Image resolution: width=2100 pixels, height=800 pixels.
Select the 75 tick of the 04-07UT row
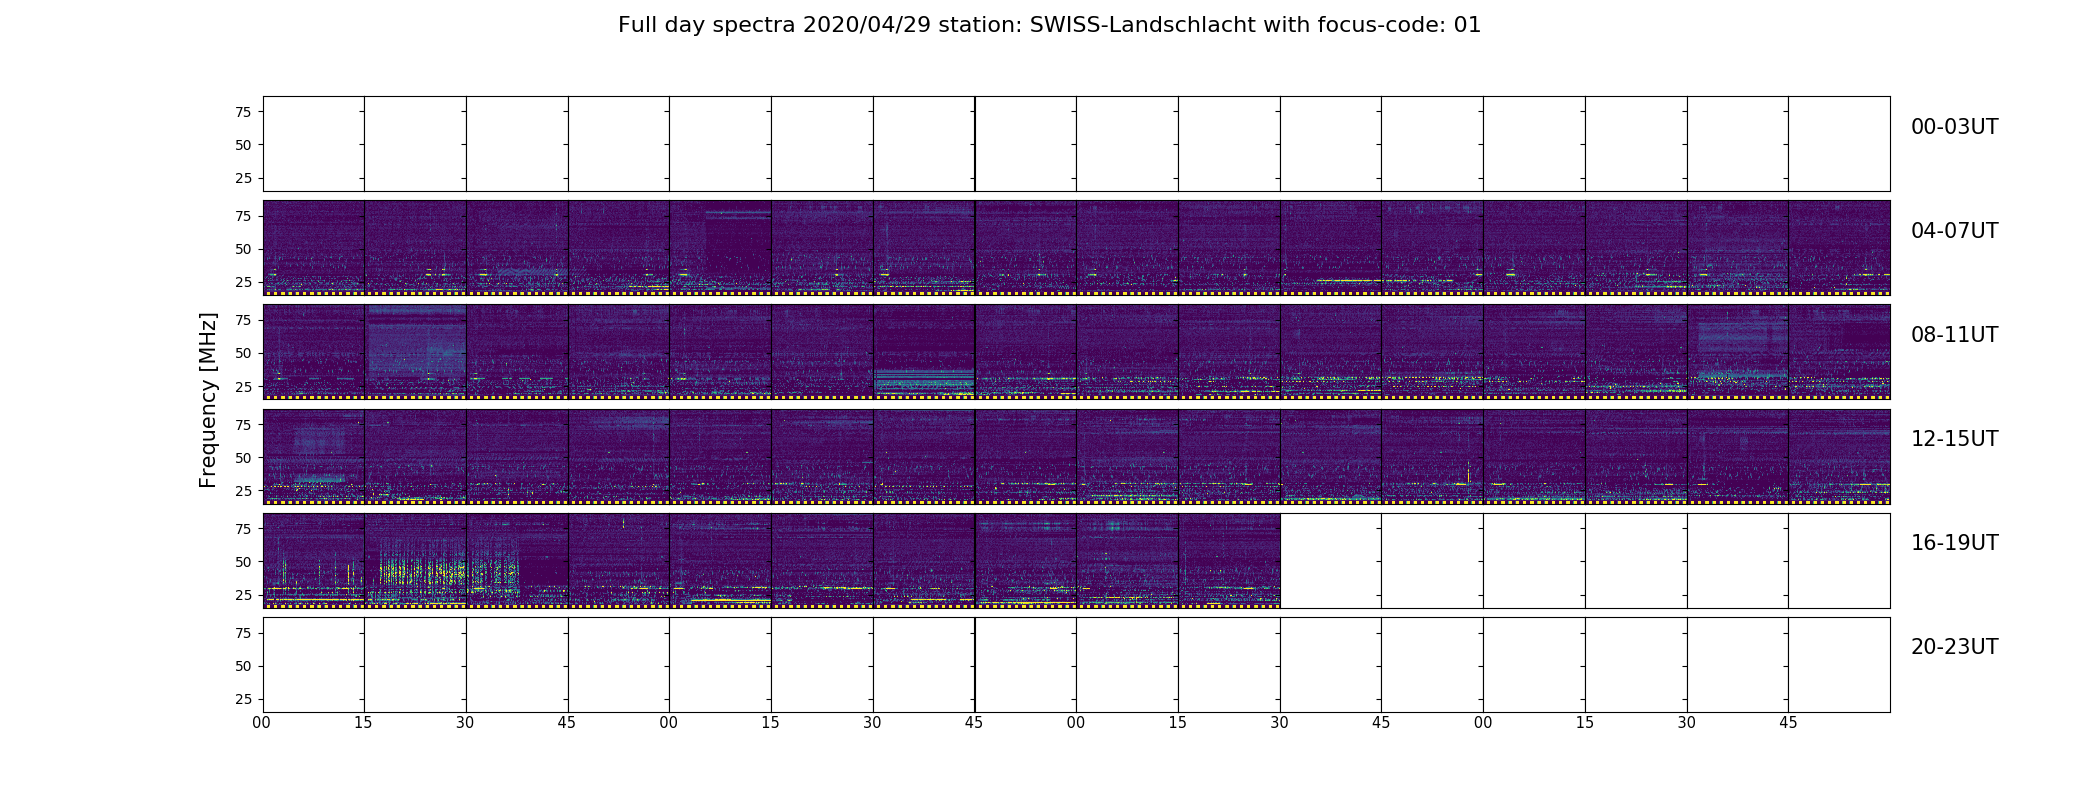pos(242,216)
